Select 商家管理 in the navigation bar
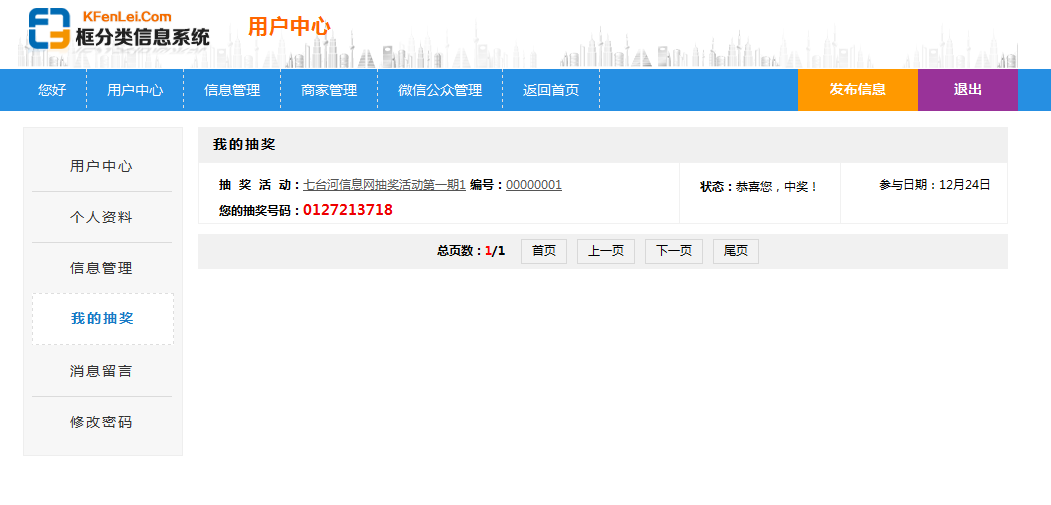The width and height of the screenshot is (1051, 505). point(329,90)
